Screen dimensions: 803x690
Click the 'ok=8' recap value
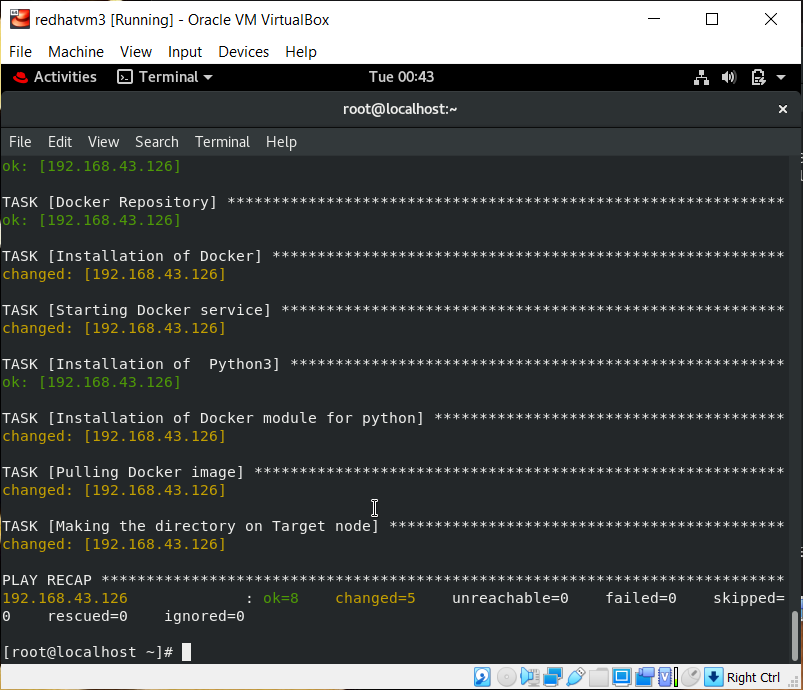pyautogui.click(x=281, y=598)
